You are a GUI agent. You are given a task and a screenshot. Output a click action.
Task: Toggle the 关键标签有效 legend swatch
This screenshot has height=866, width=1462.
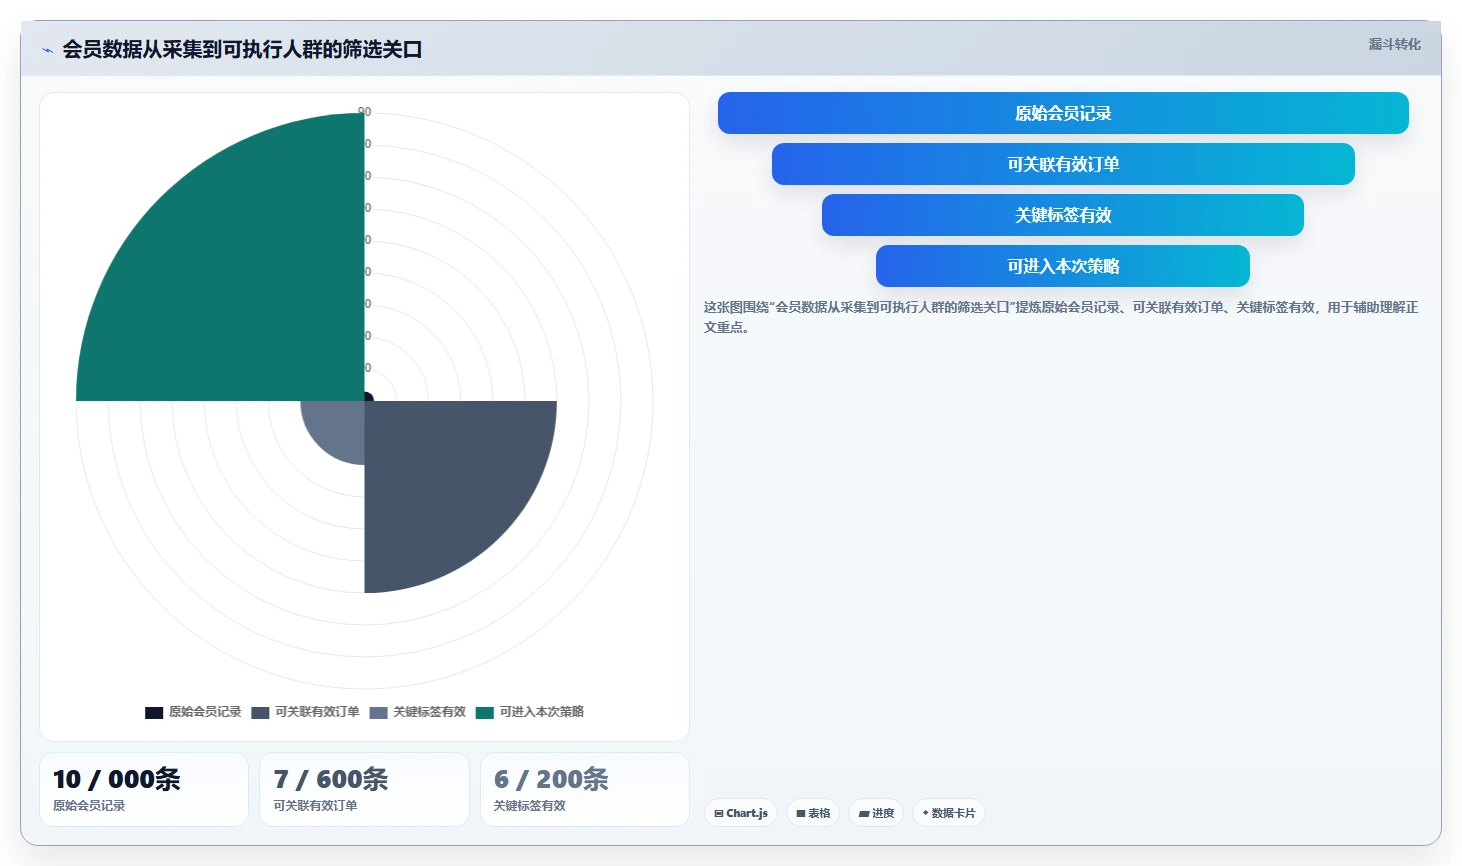(378, 713)
